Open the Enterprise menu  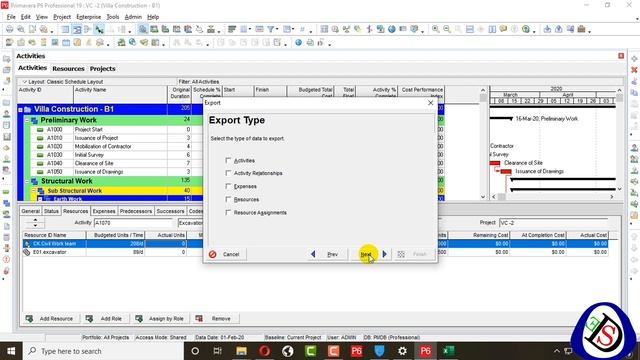89,17
